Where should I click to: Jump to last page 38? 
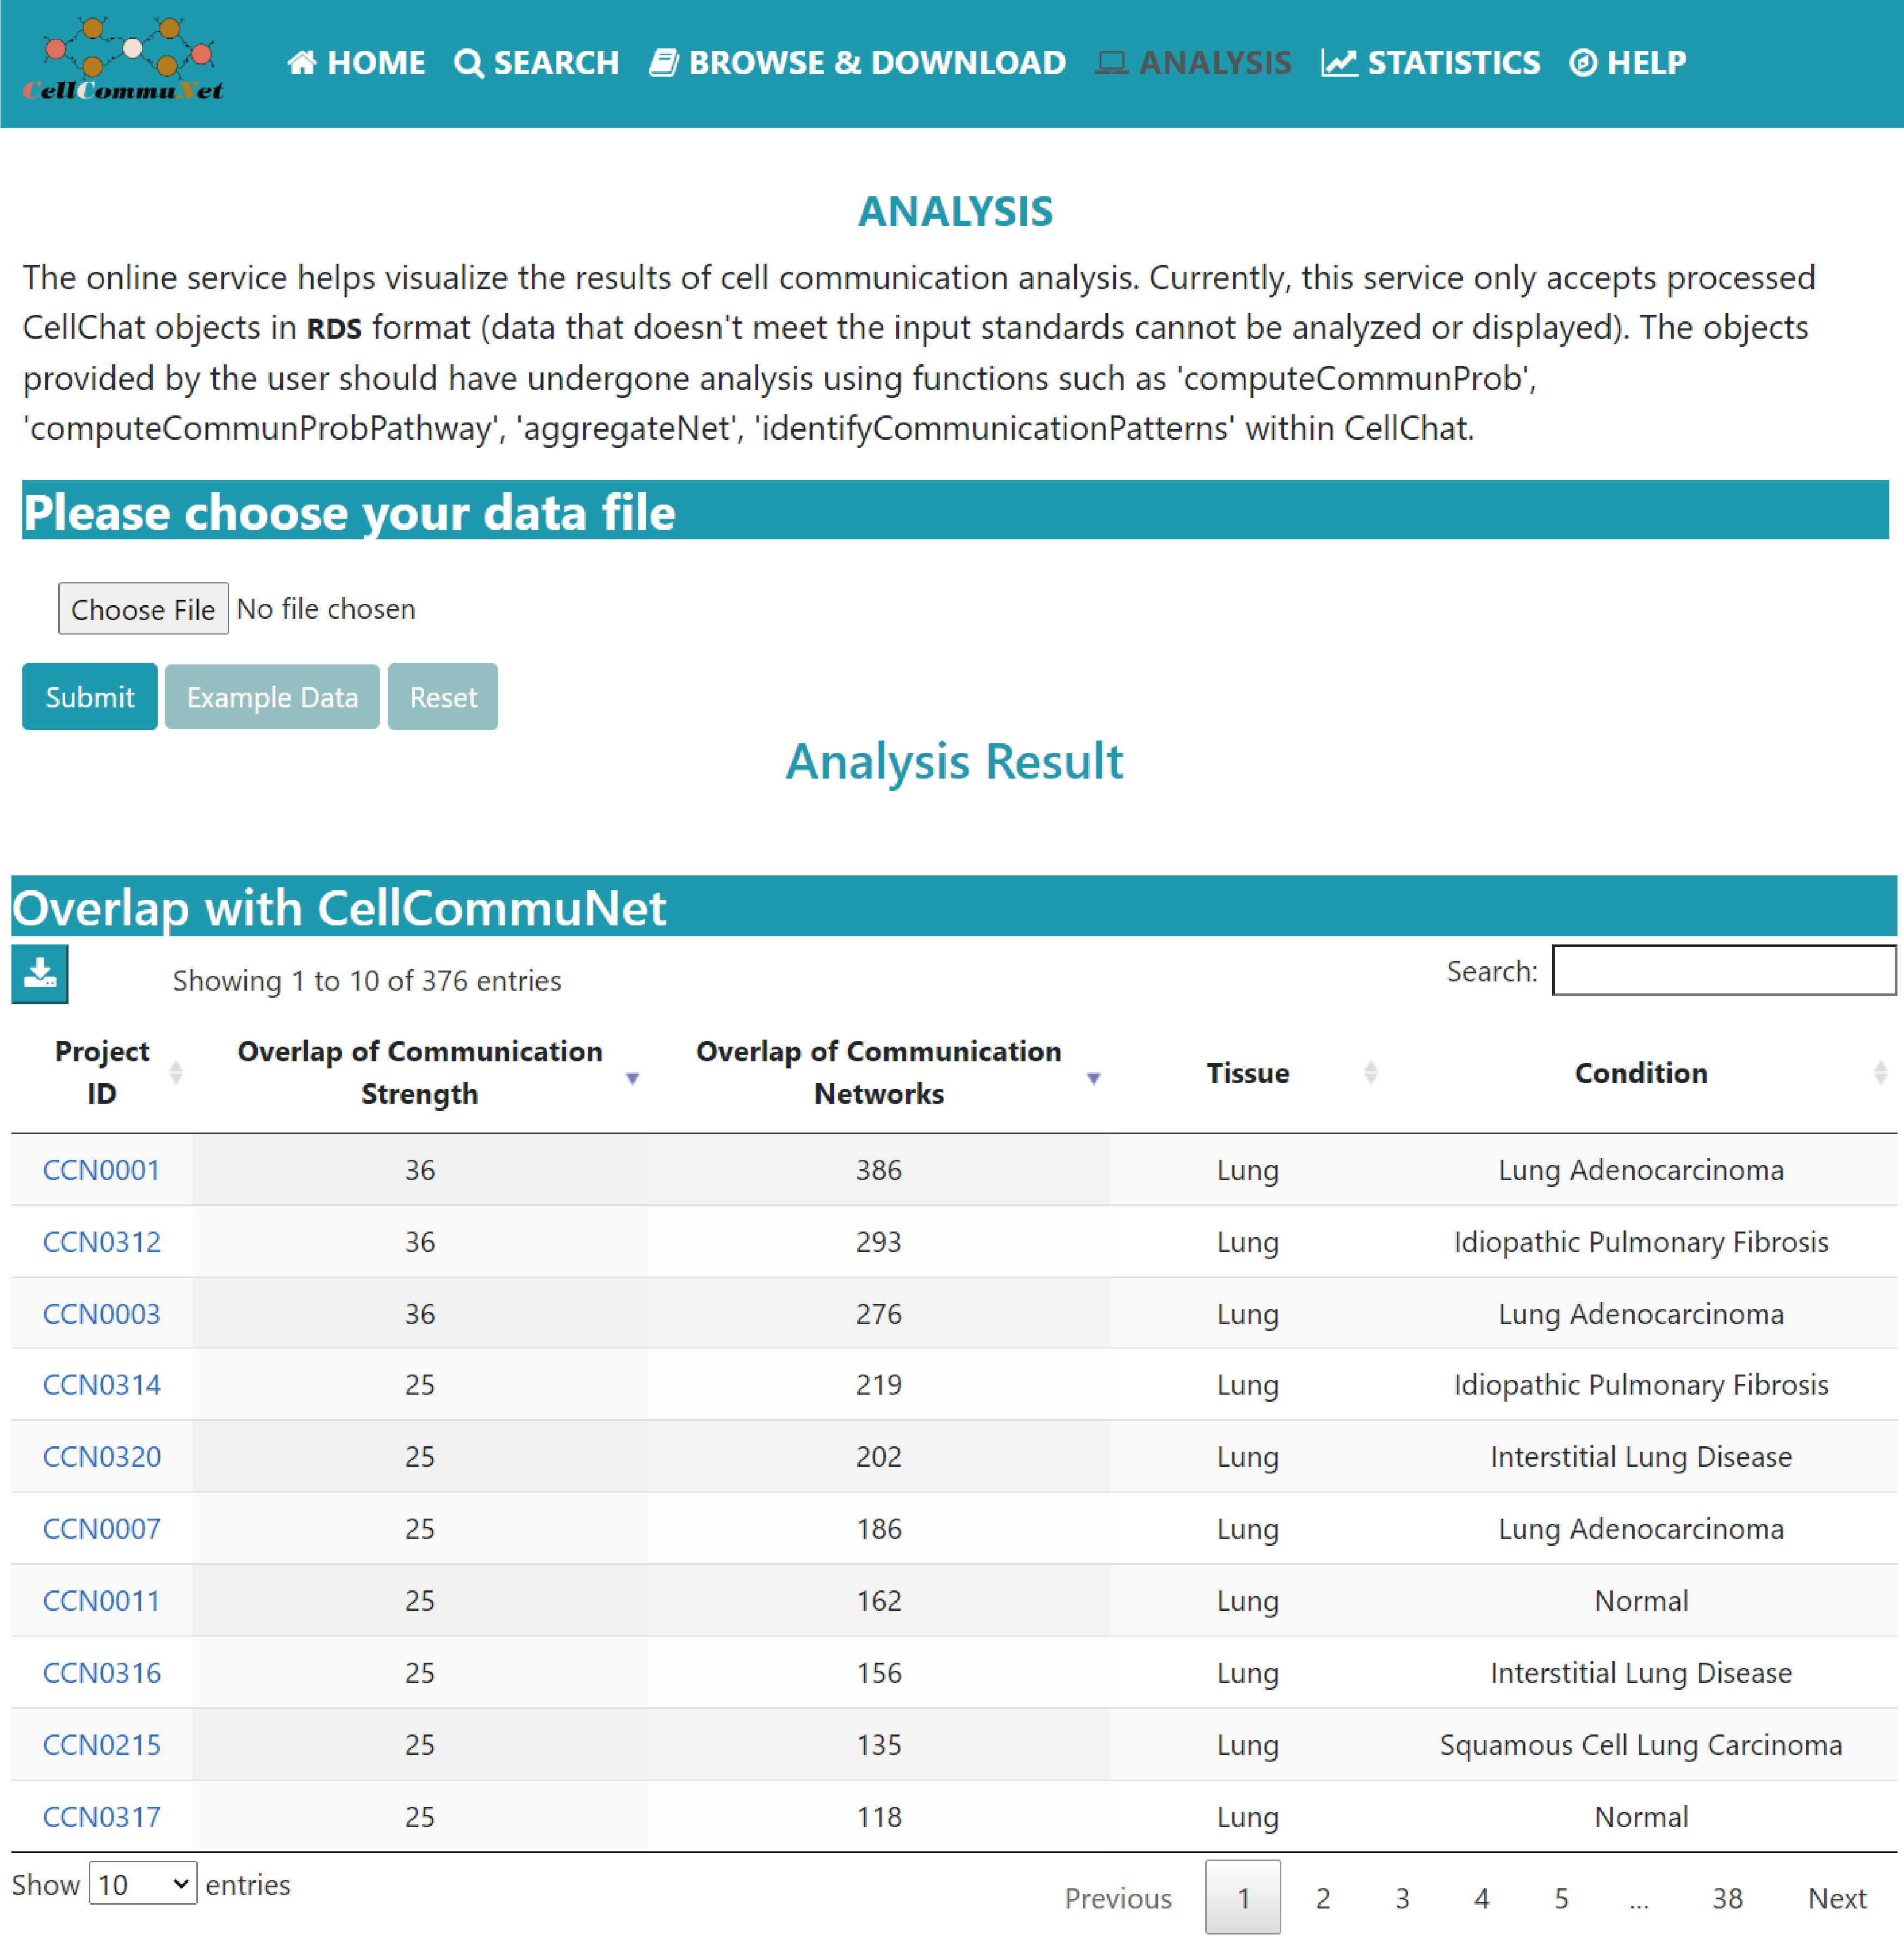[x=1727, y=1898]
